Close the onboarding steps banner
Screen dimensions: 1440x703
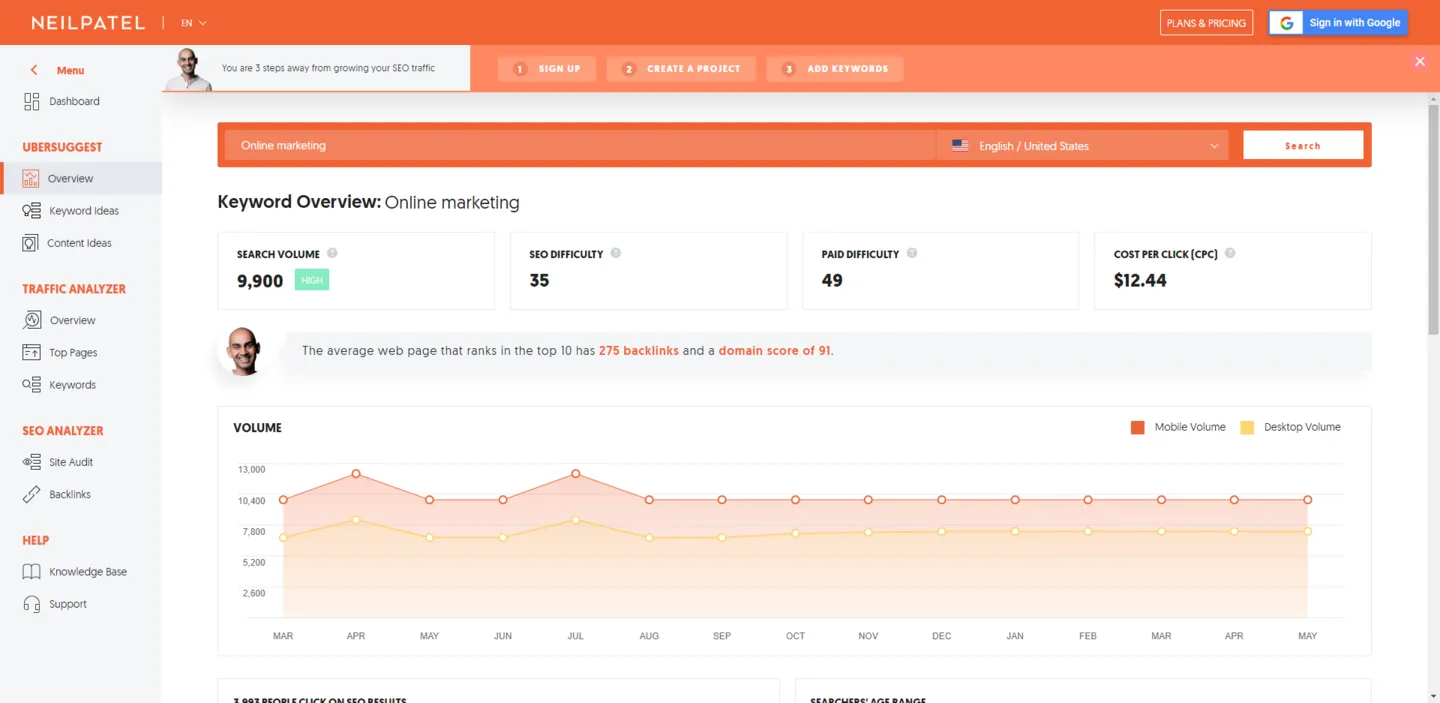click(x=1420, y=62)
